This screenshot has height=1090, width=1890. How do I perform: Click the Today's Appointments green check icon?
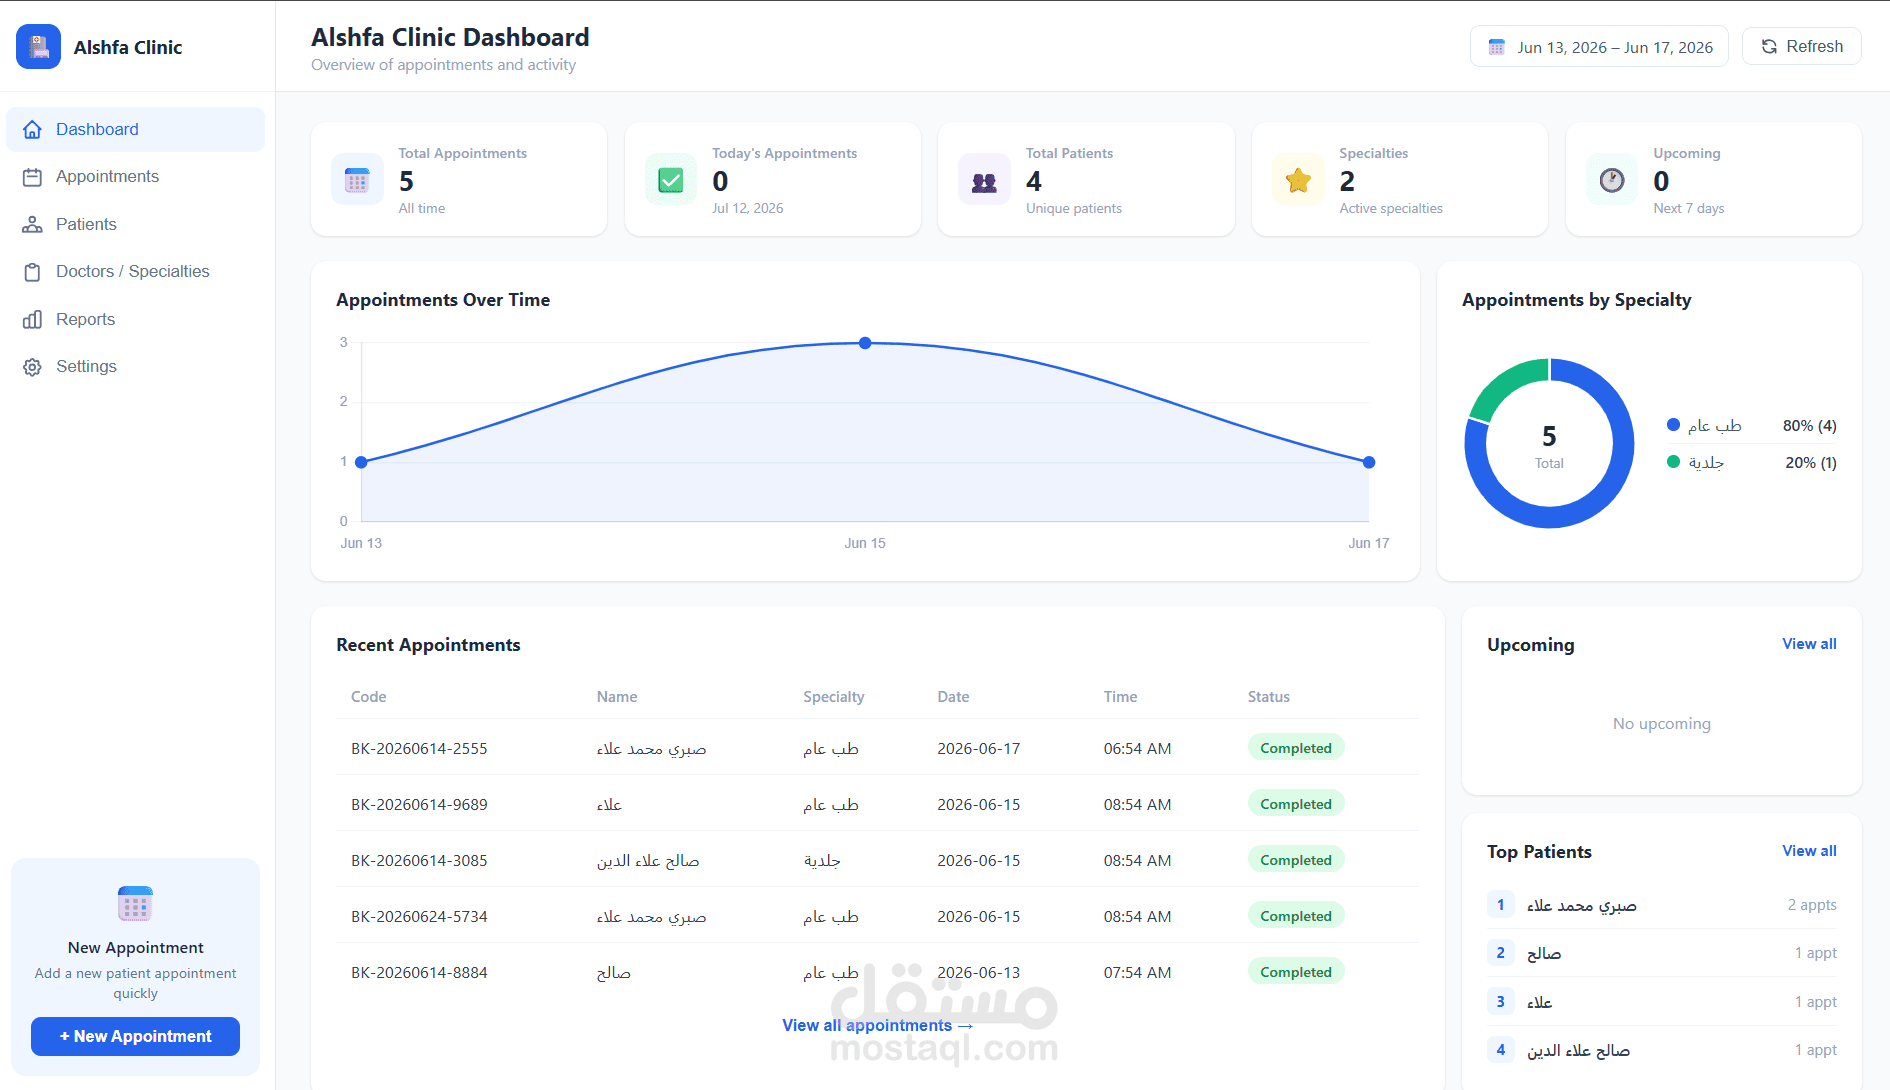(x=671, y=180)
